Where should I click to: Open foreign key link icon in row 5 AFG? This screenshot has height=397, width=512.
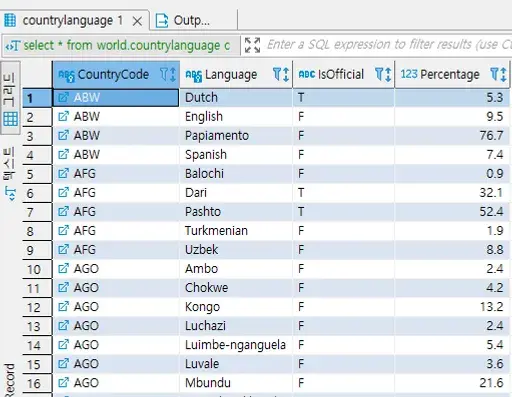63,173
